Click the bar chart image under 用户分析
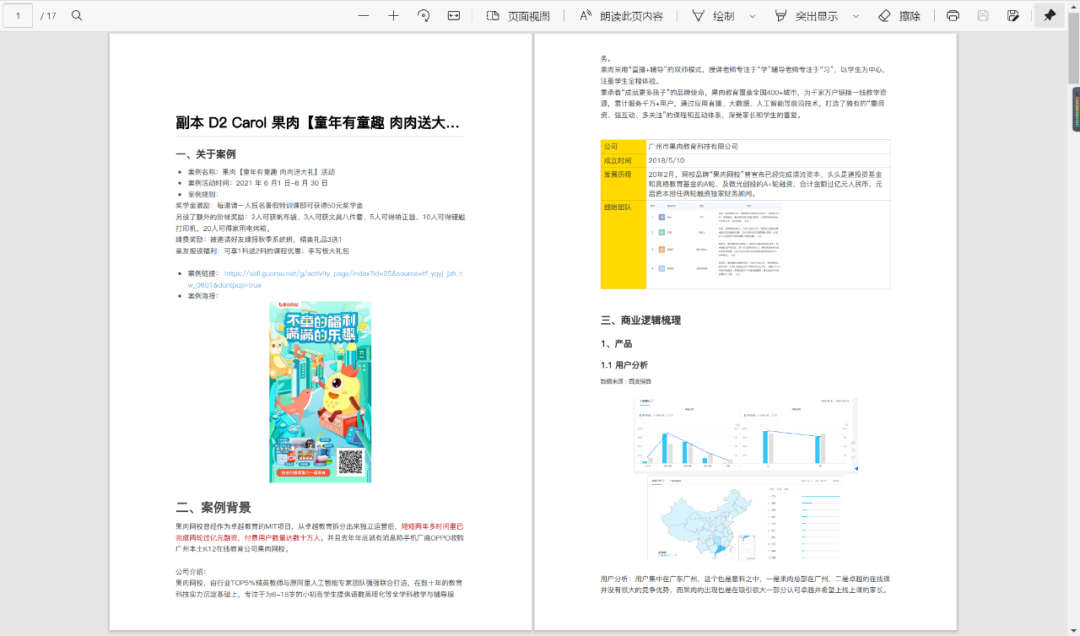 (x=746, y=435)
